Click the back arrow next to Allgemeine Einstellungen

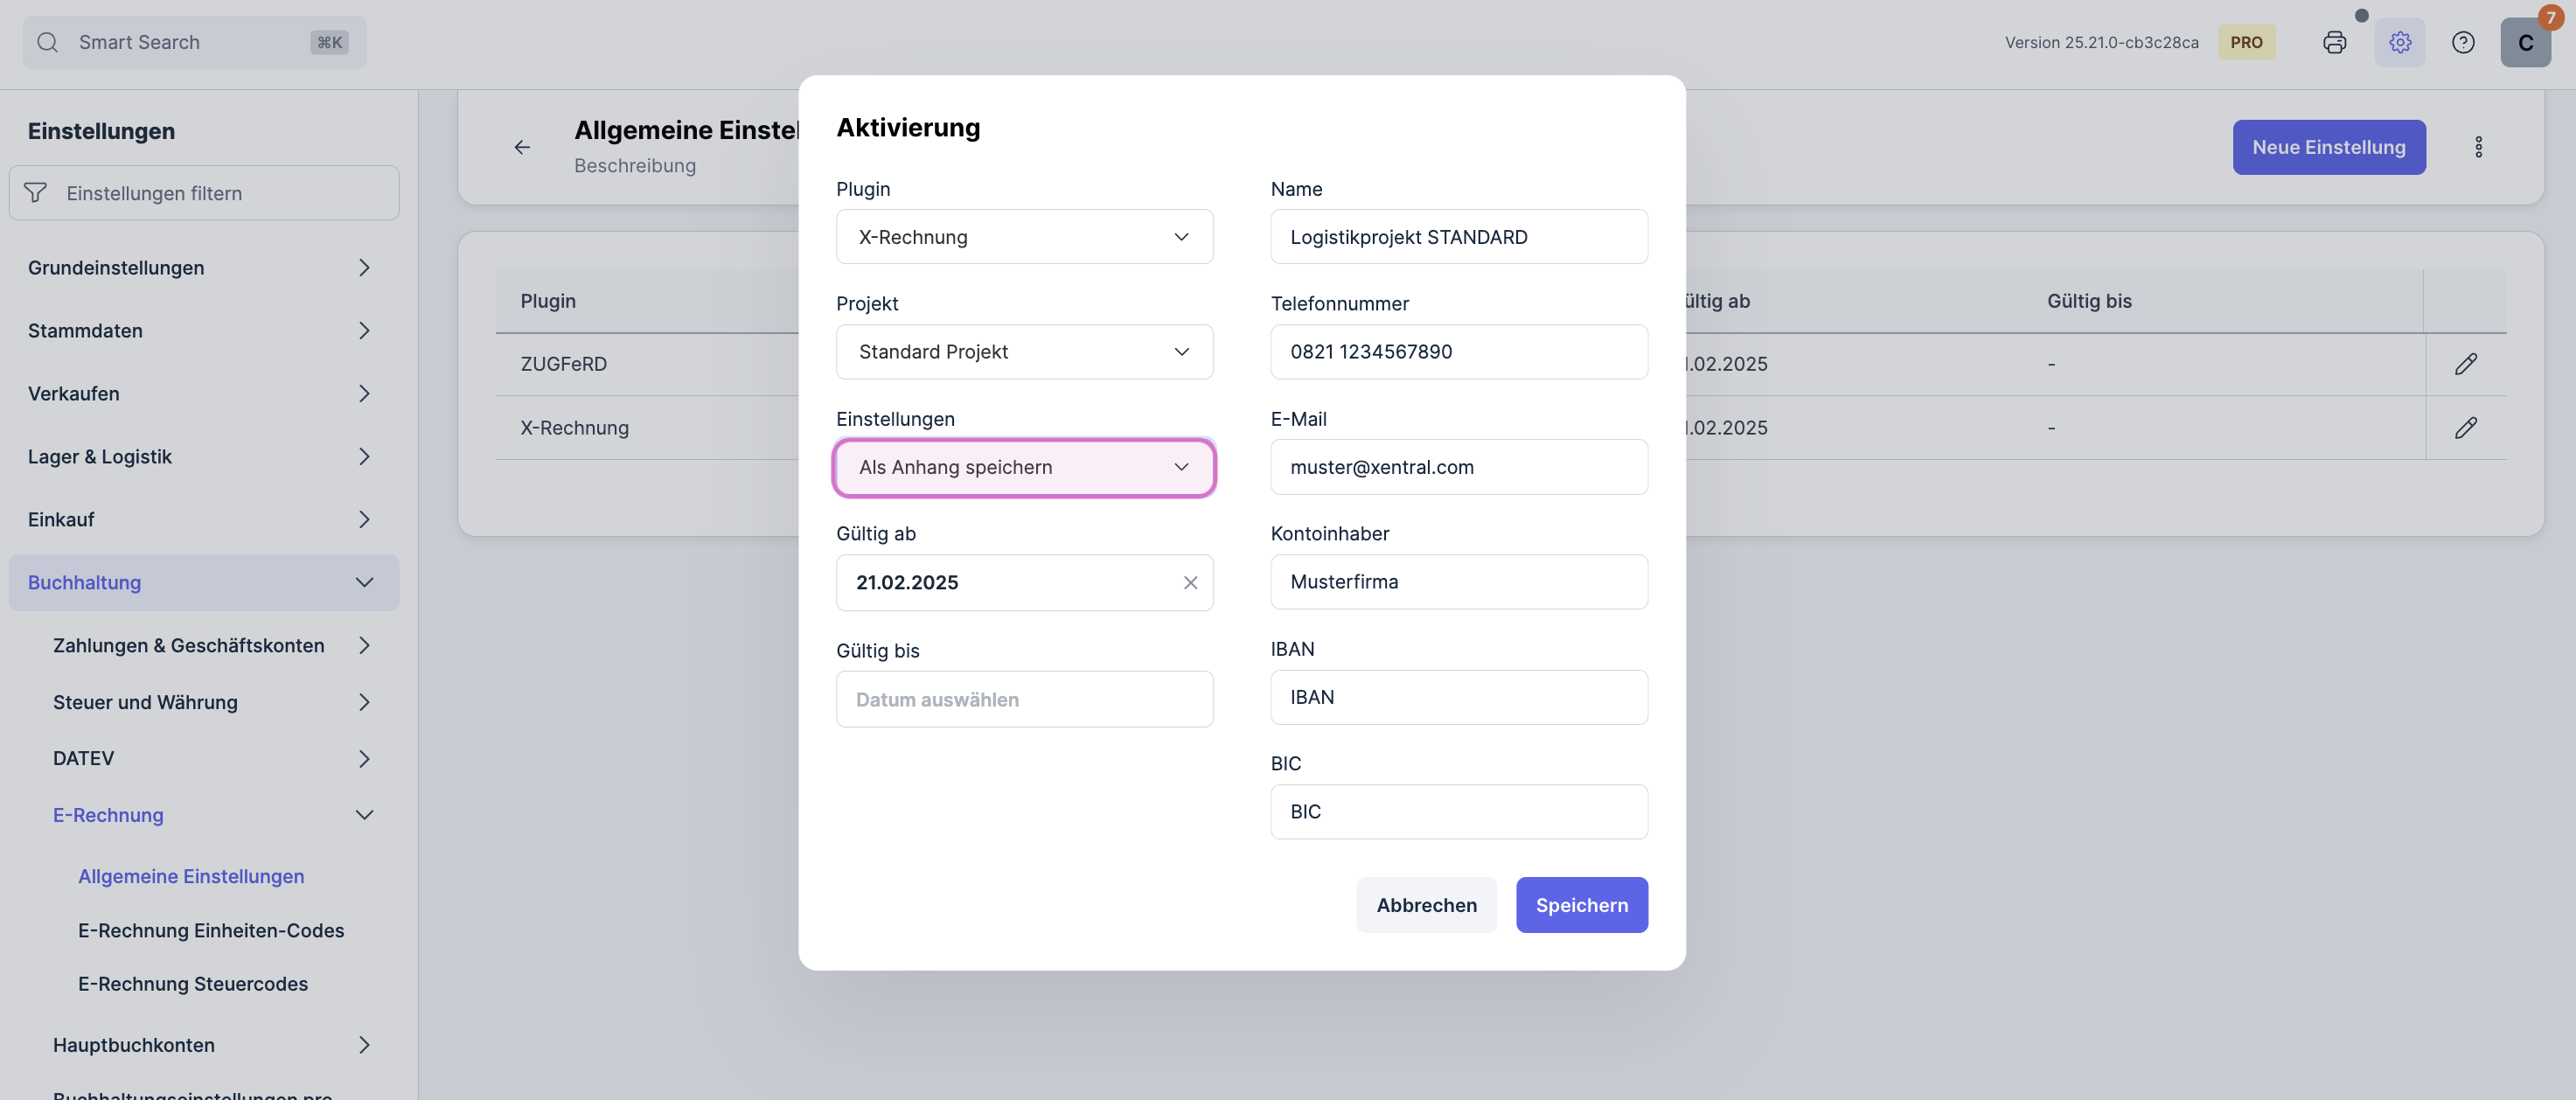(522, 147)
